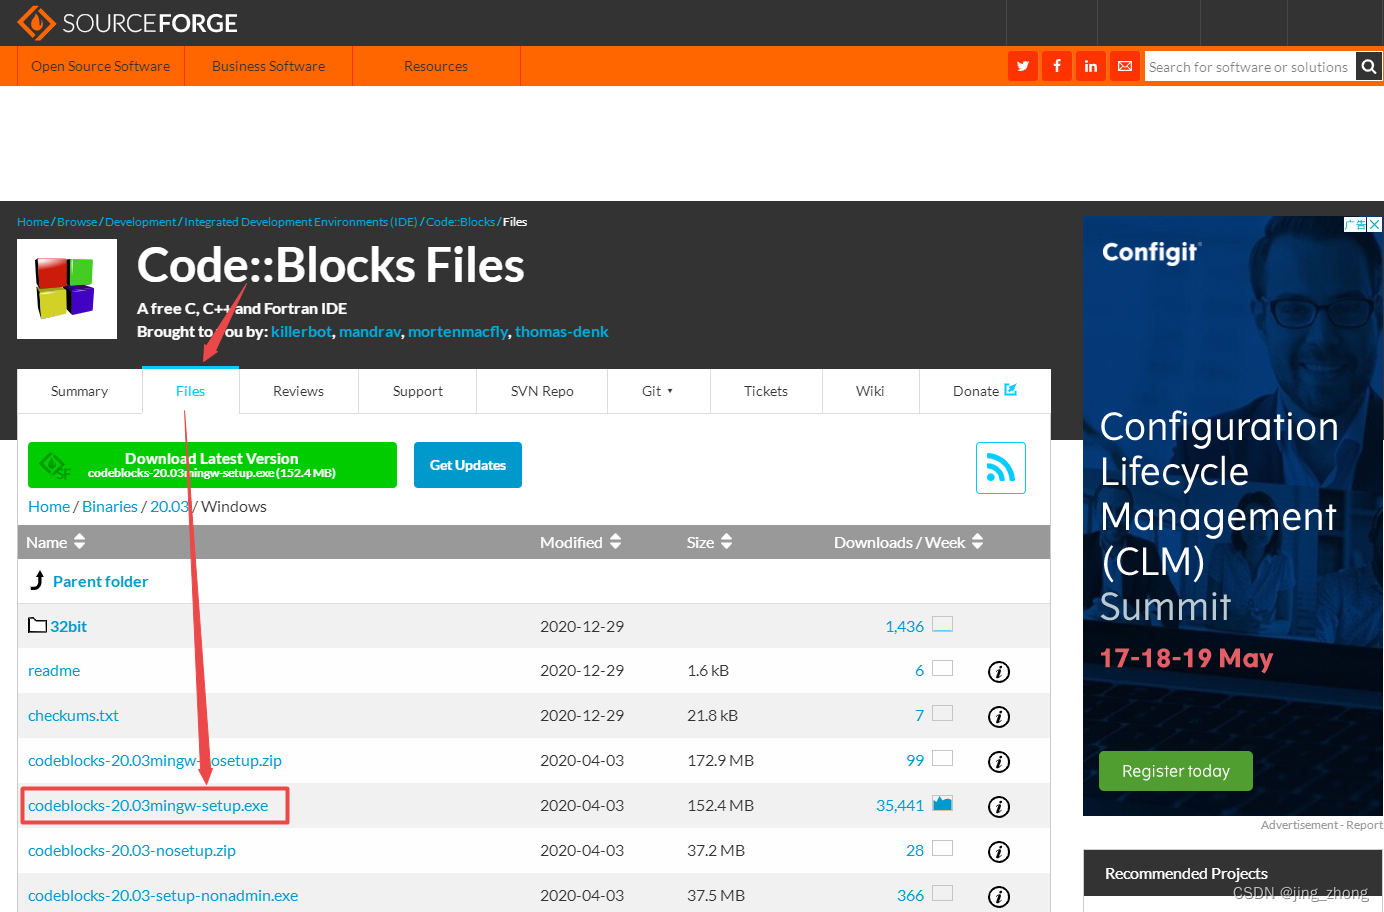Open the Business Software menu
The height and width of the screenshot is (912, 1384).
[268, 66]
